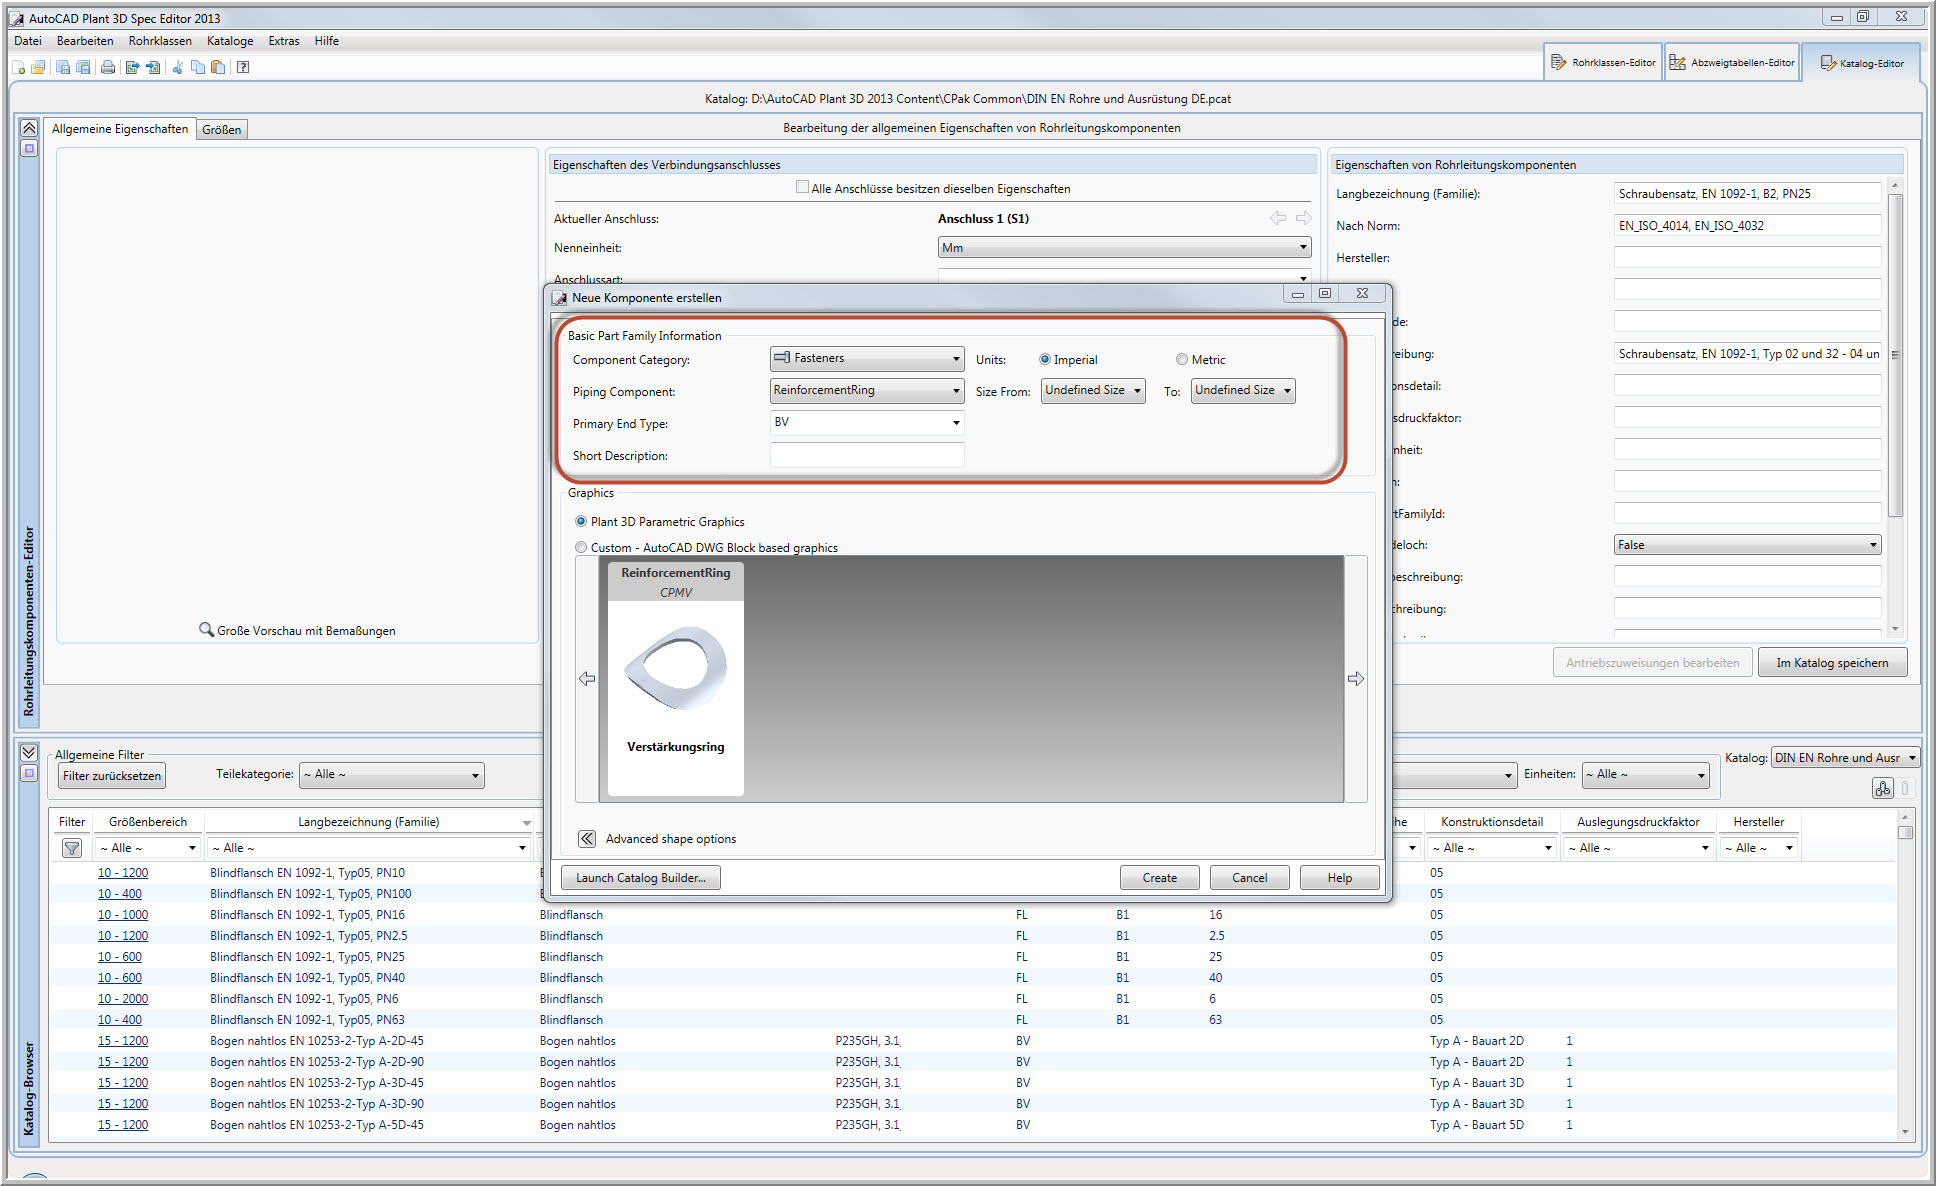Select the Metric units radio button
The height and width of the screenshot is (1186, 1936).
(x=1182, y=360)
